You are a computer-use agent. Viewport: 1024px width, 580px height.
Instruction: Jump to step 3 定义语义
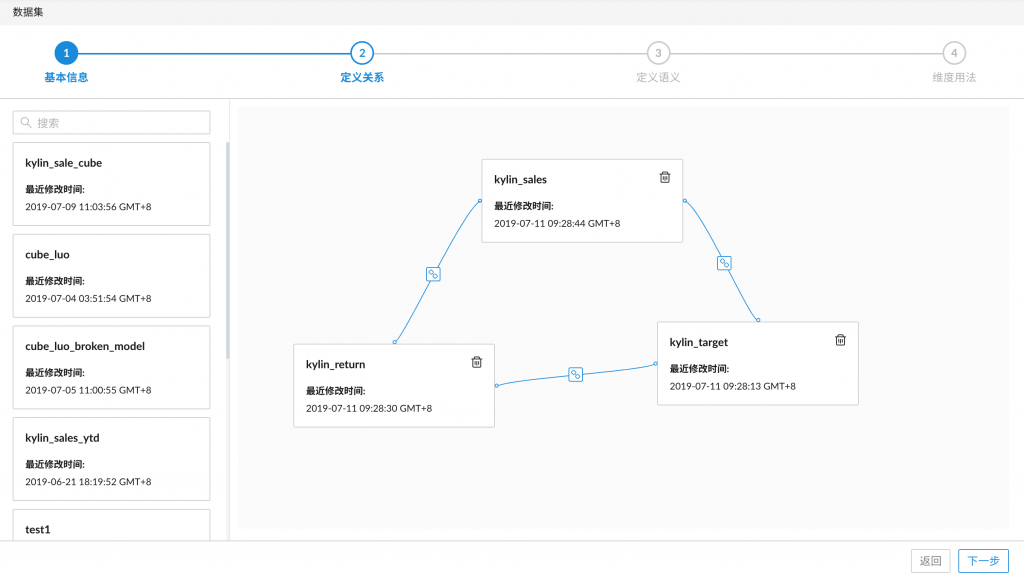point(658,53)
